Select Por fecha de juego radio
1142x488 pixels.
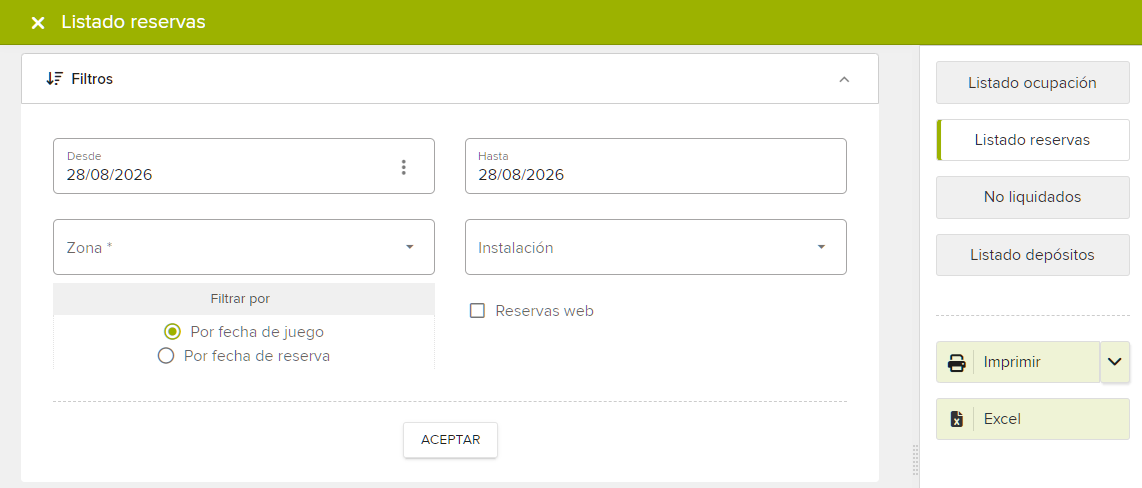[x=172, y=331]
